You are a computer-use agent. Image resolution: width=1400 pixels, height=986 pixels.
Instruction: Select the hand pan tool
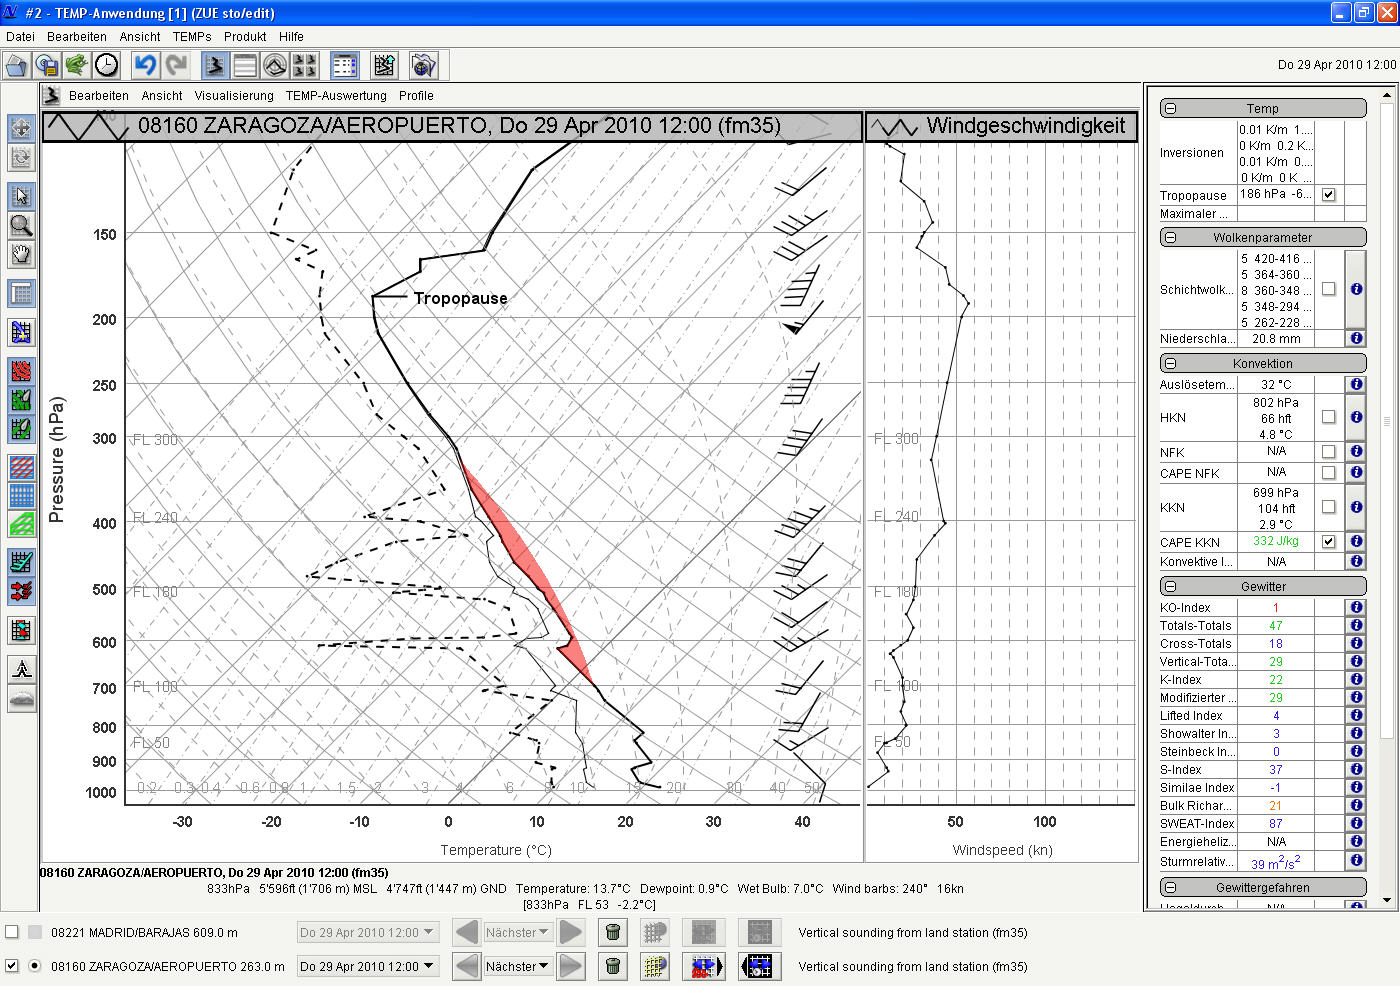click(x=21, y=255)
